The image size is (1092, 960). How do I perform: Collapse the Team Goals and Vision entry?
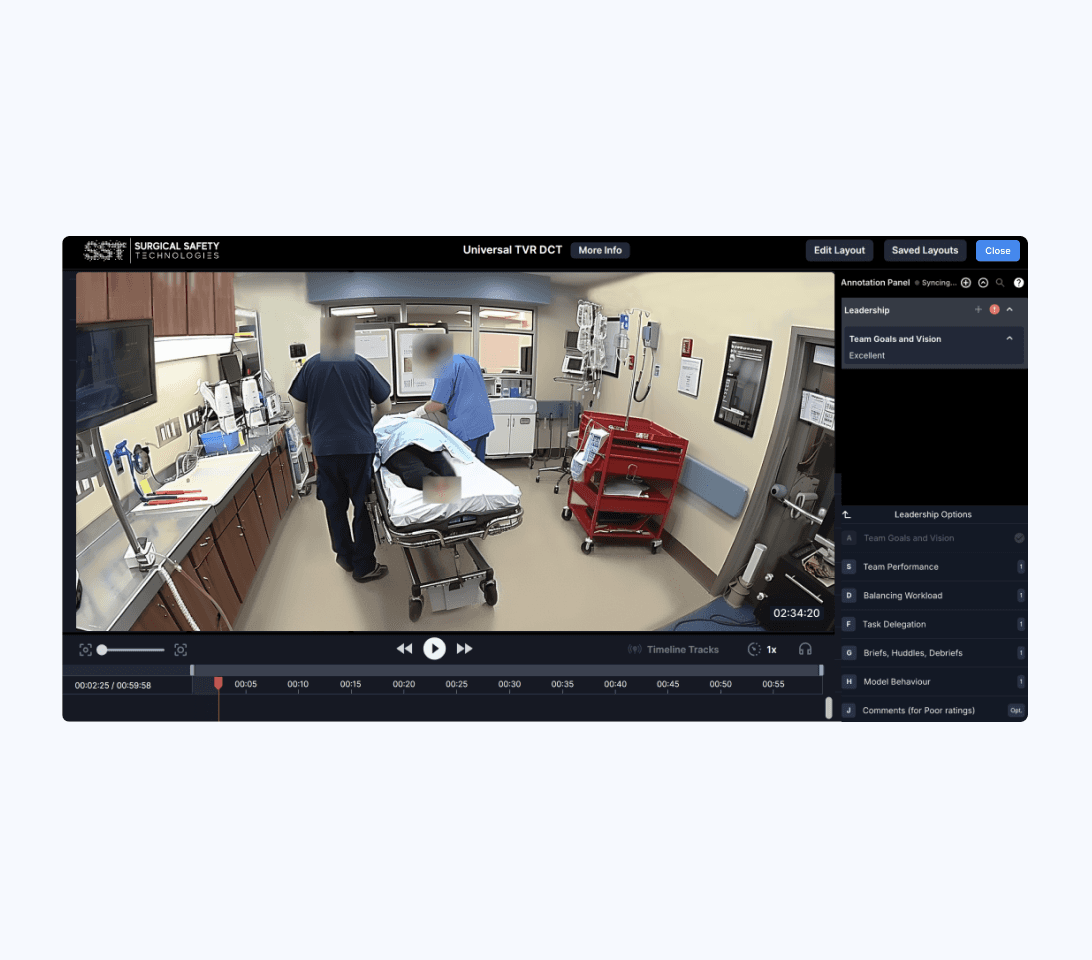[x=1009, y=338]
